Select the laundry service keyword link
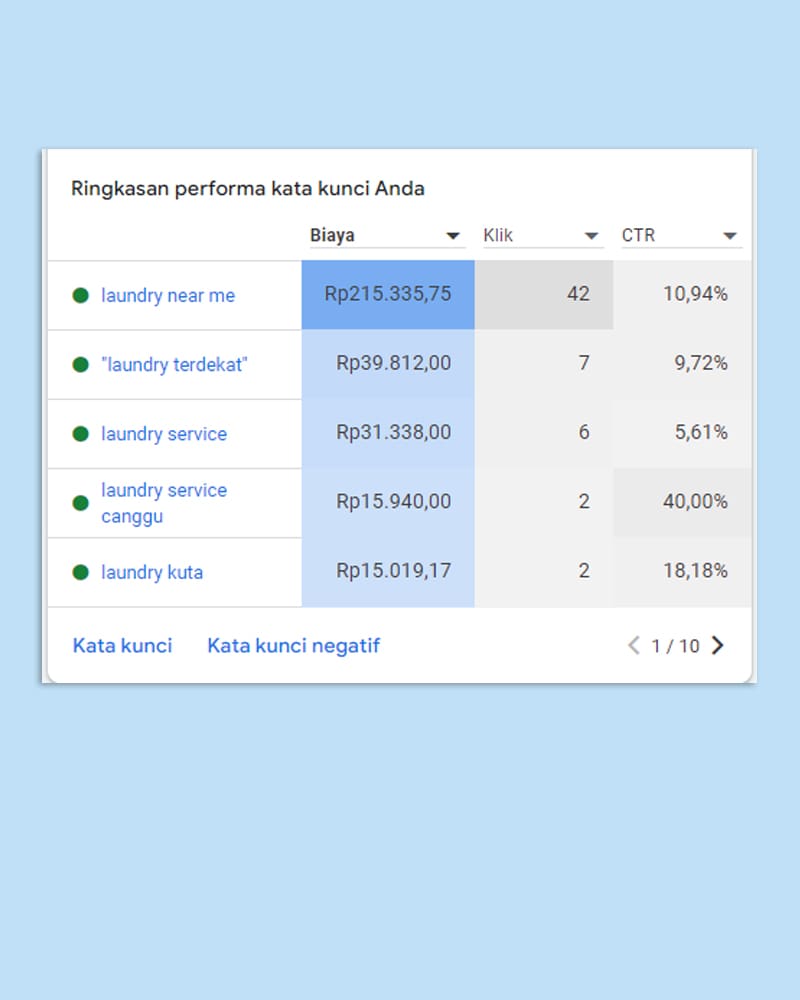 tap(164, 434)
